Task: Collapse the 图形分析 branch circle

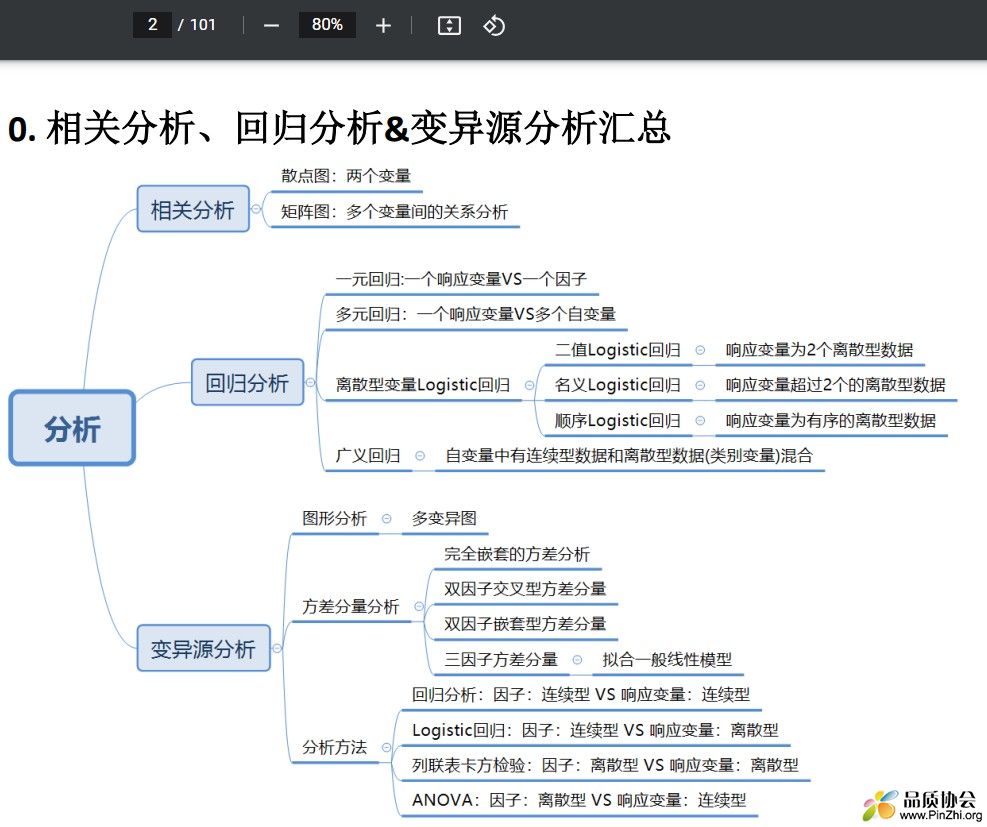Action: [386, 519]
